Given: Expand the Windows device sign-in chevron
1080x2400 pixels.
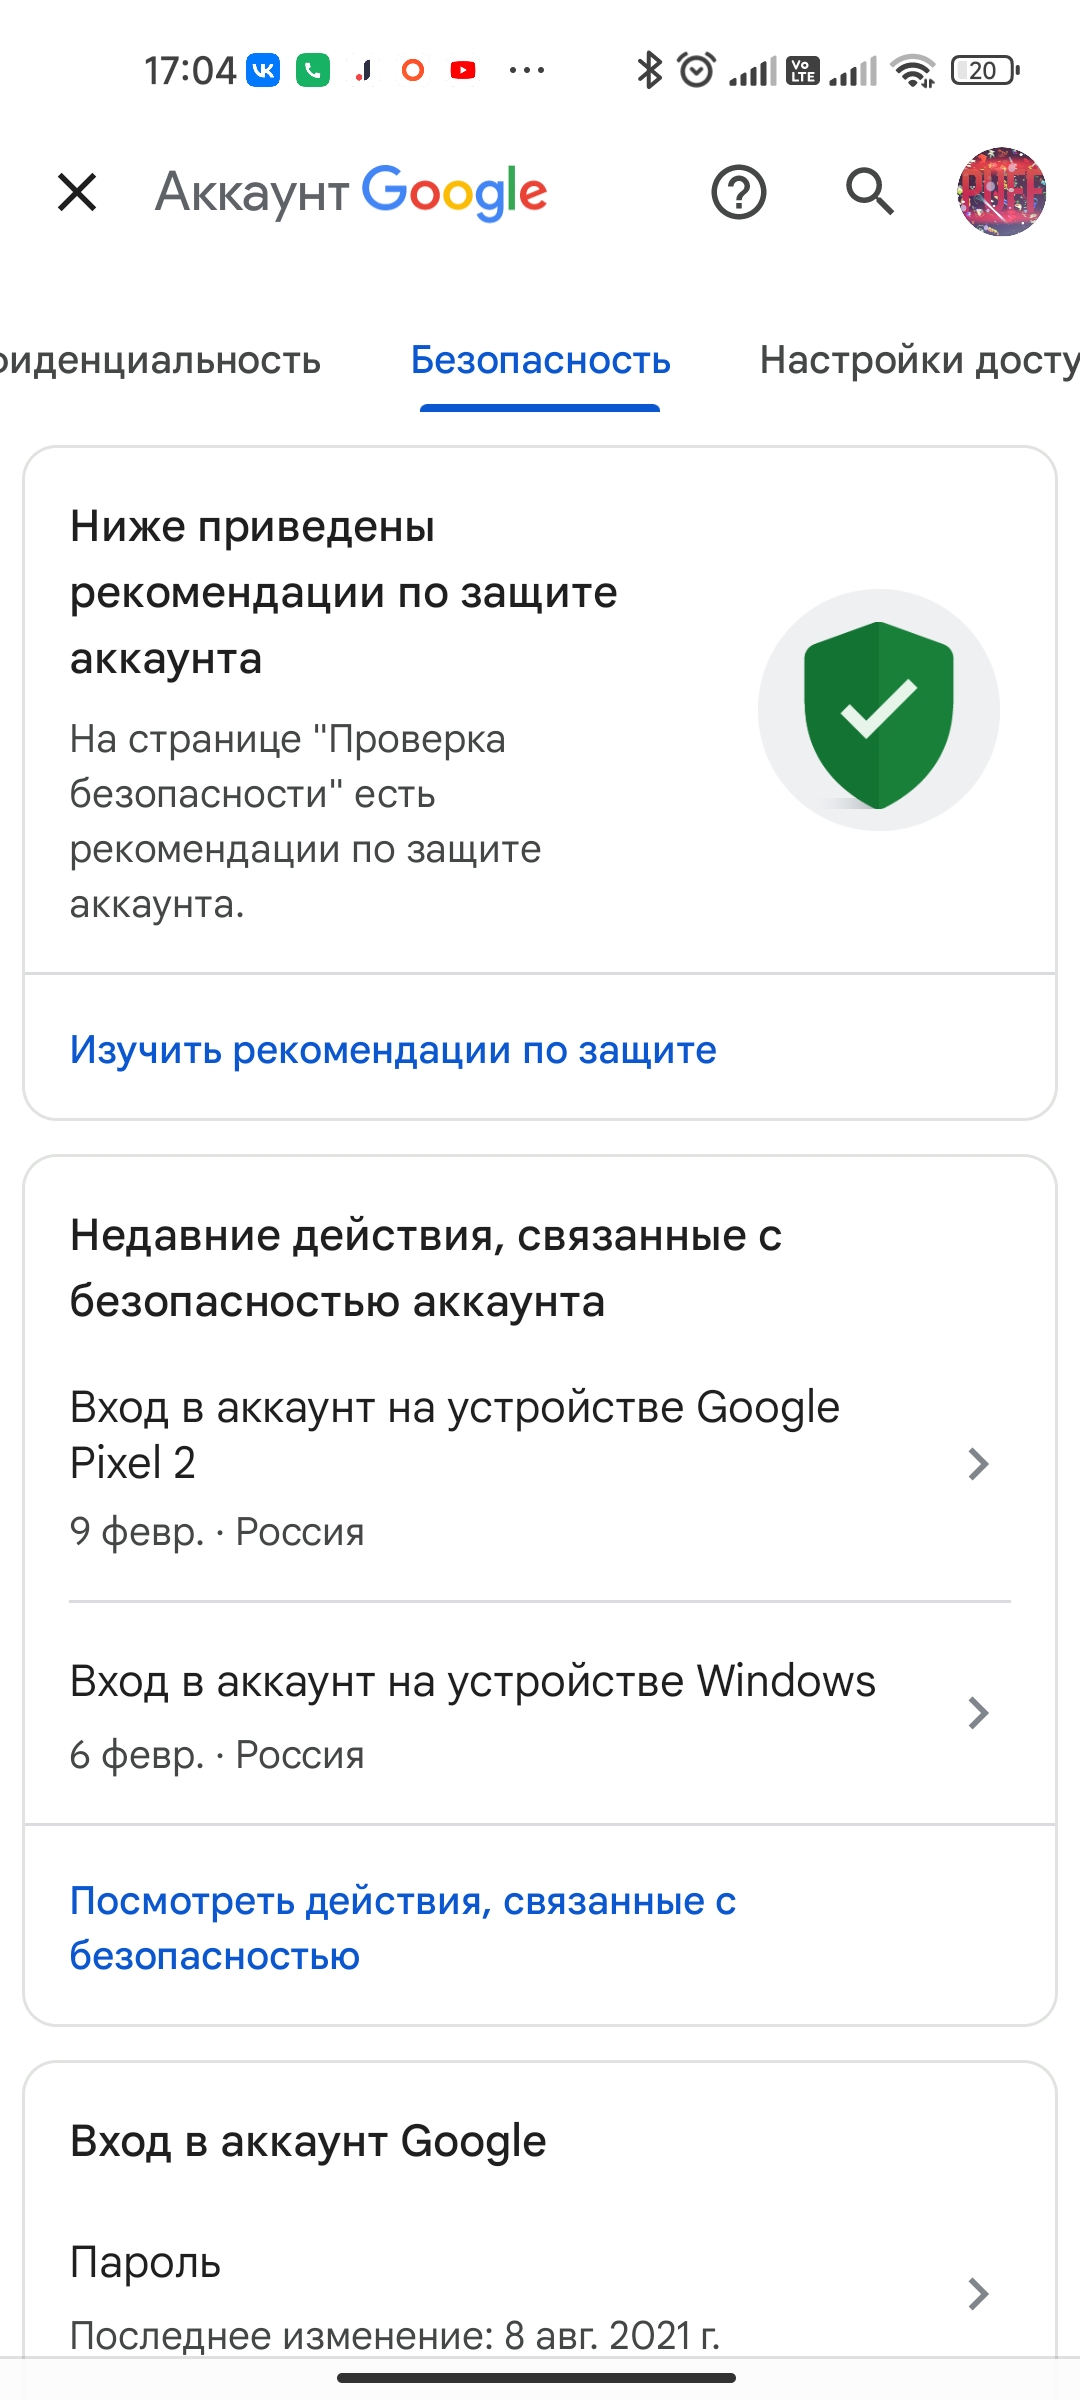Looking at the screenshot, I should click(x=979, y=1713).
